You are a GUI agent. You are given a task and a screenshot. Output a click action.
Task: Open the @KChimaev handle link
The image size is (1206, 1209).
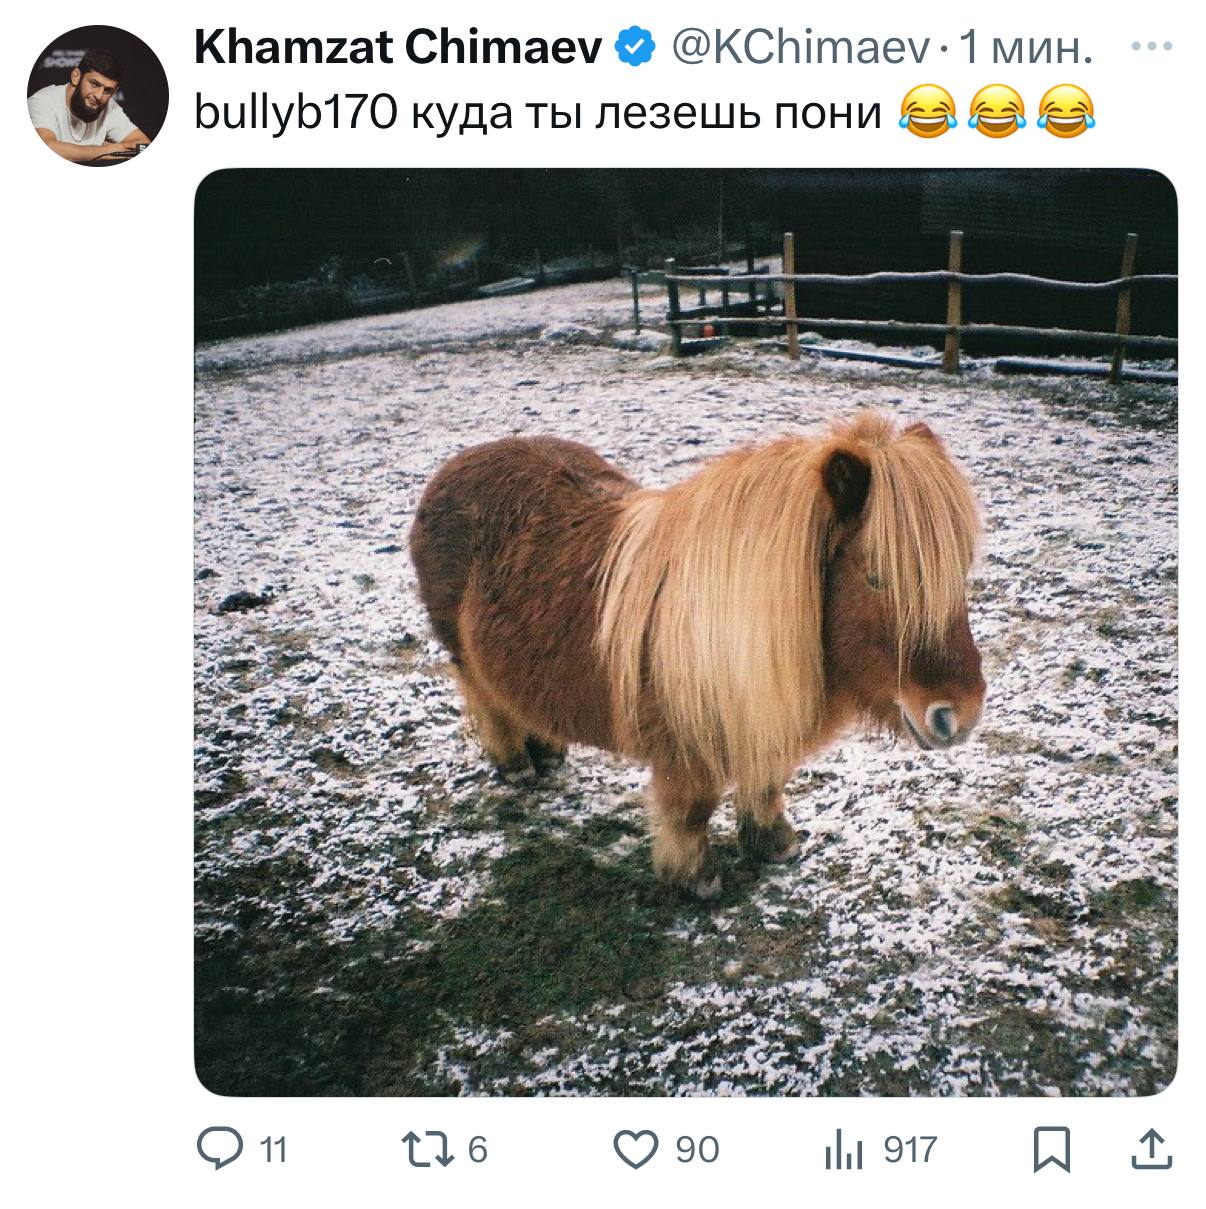pos(800,47)
